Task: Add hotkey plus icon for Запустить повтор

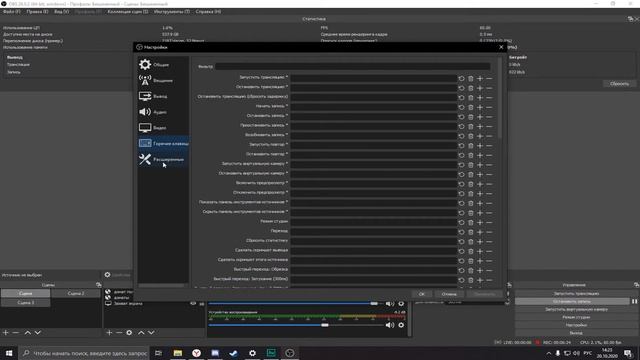Action: coord(480,145)
